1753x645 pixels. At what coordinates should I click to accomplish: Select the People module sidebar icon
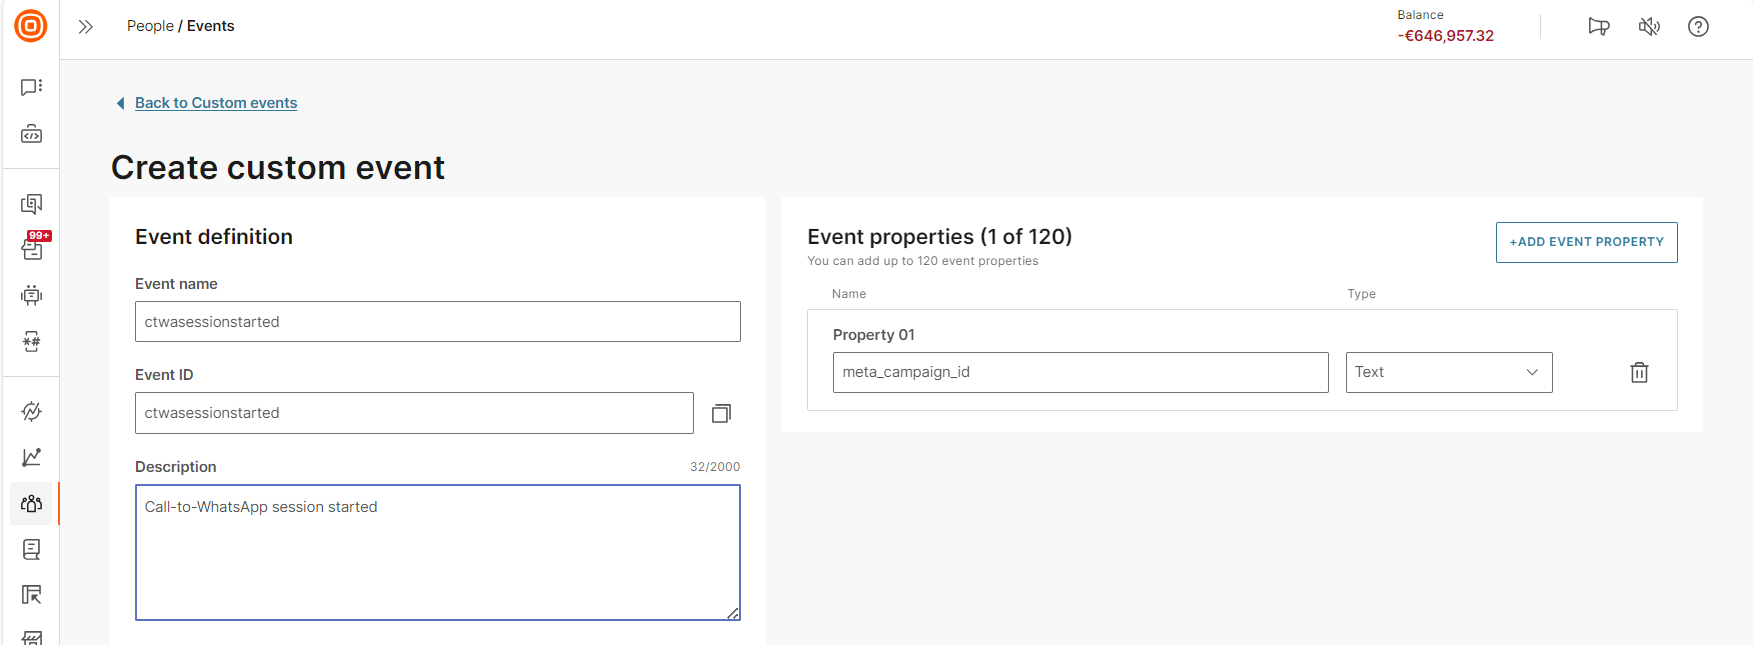pos(31,503)
